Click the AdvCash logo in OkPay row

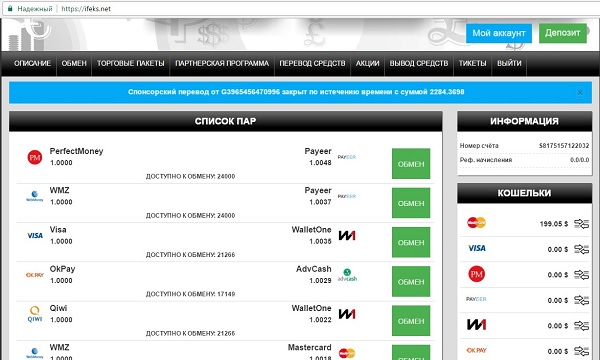(x=347, y=275)
